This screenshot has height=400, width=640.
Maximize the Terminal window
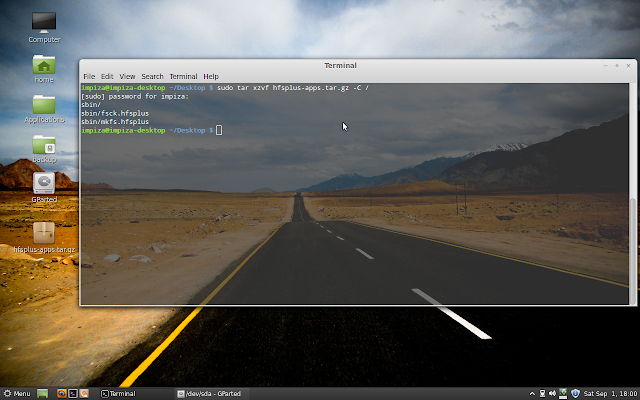tap(617, 65)
